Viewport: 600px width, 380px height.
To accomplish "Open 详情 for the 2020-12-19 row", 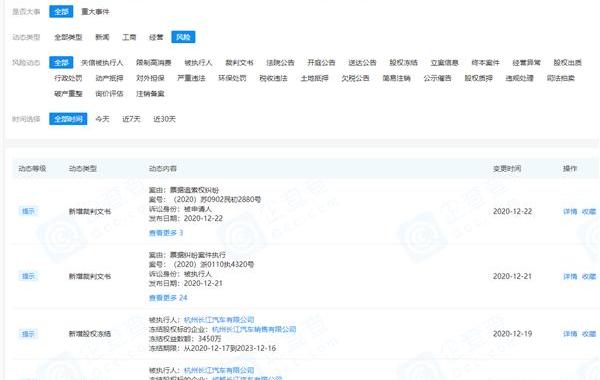I will pos(570,334).
